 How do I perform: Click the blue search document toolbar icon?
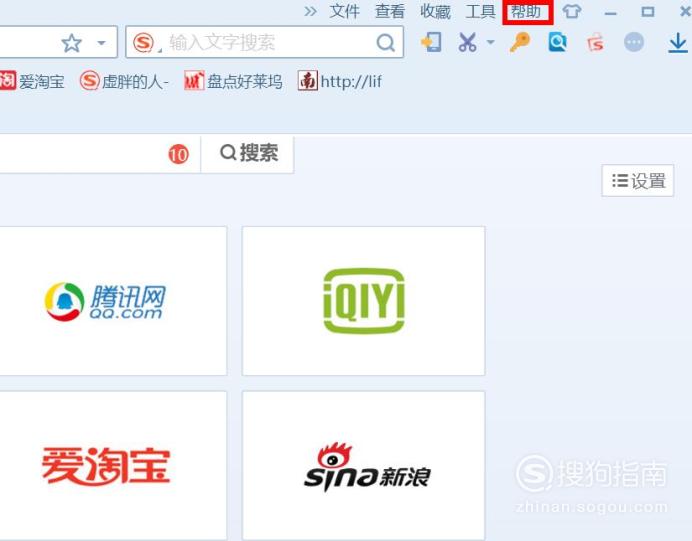557,42
